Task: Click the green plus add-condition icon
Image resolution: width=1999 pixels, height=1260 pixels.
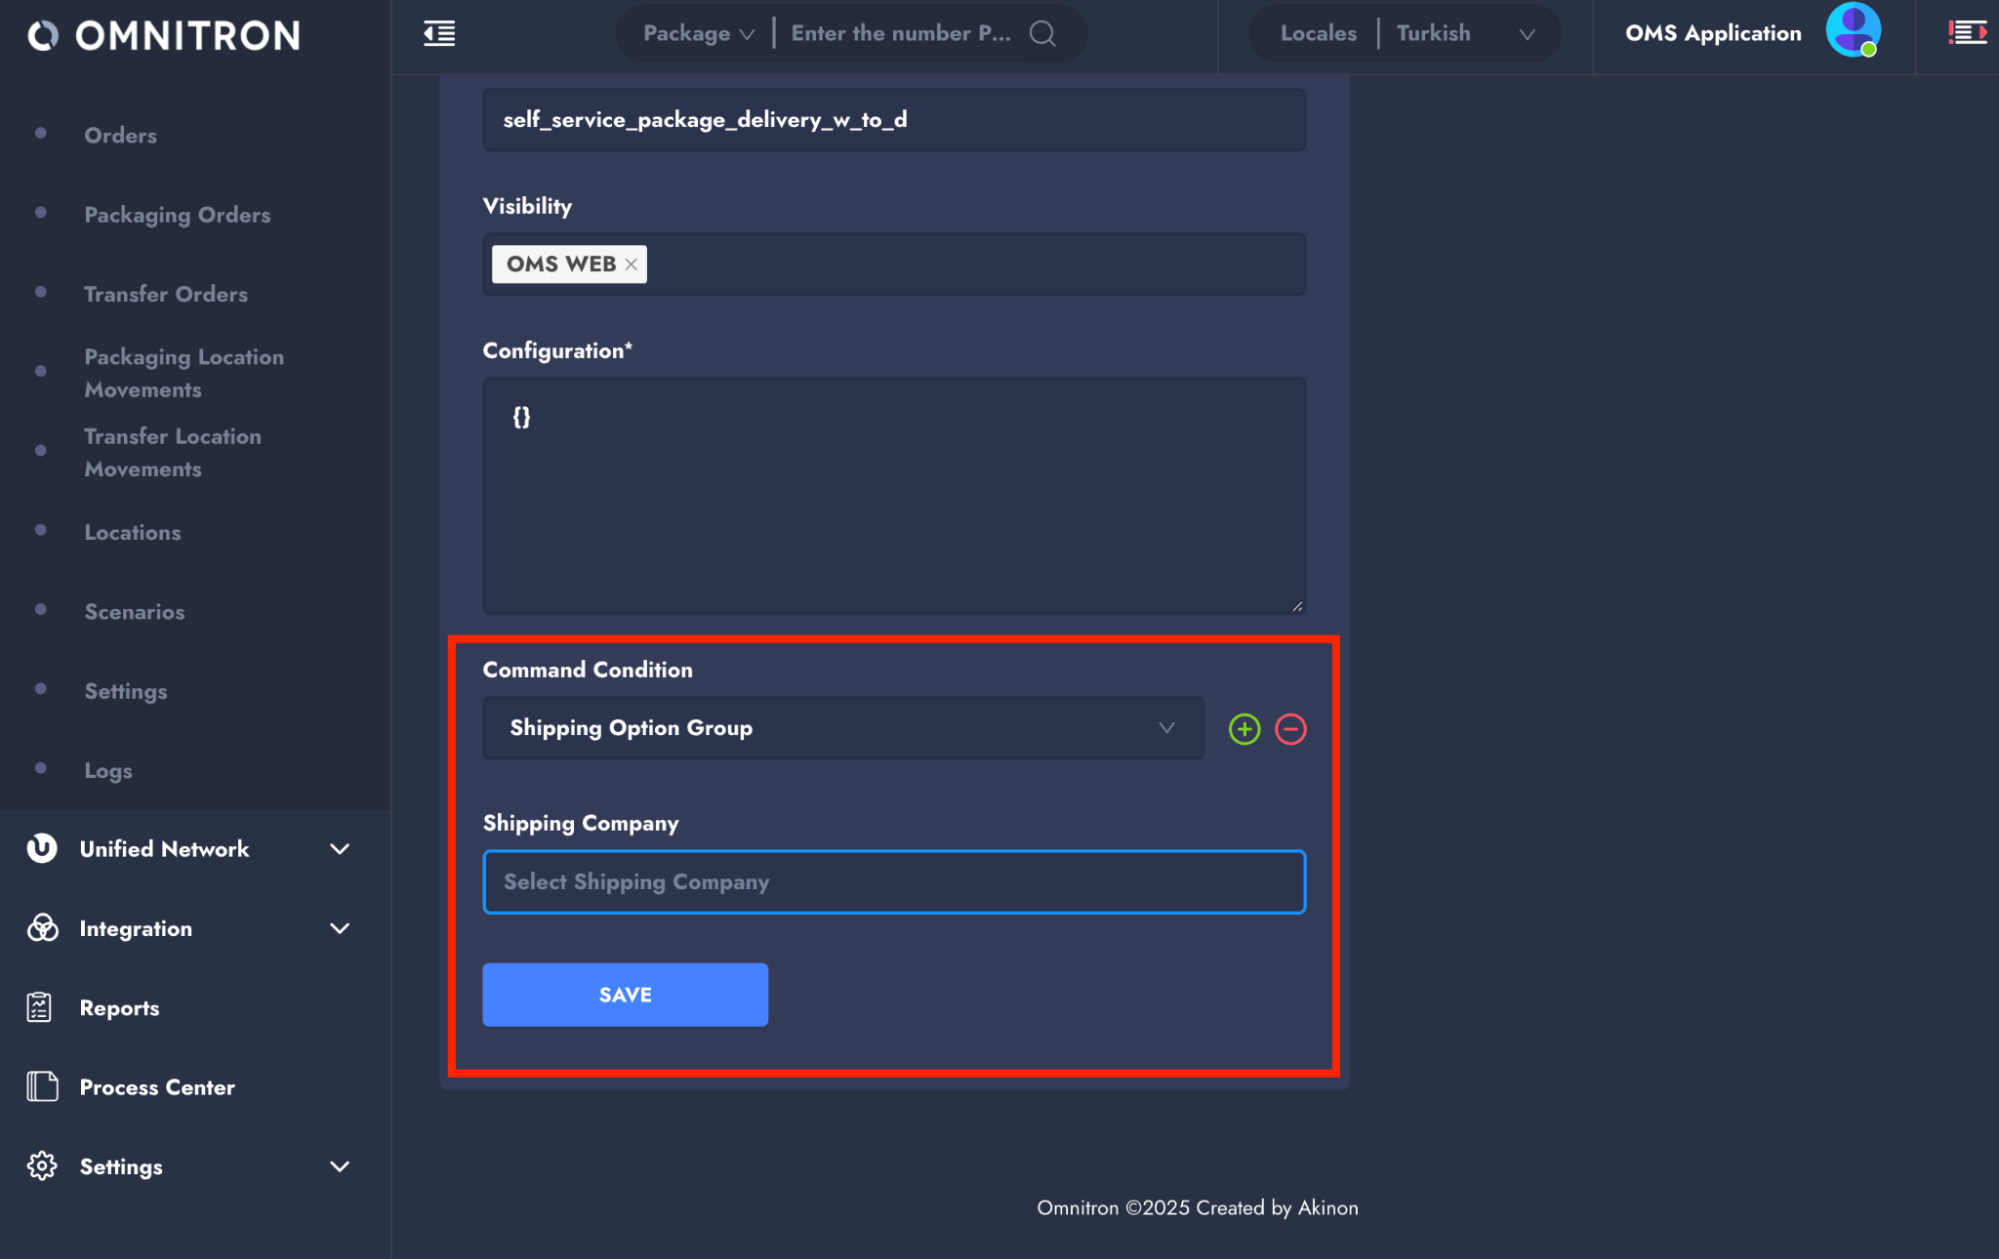Action: [1244, 729]
